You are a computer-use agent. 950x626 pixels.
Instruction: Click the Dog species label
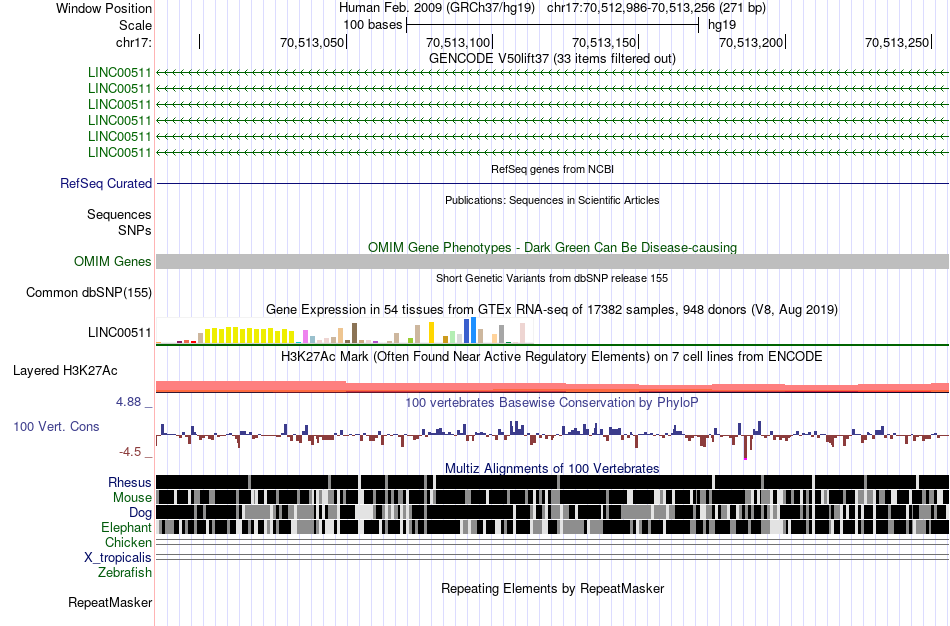140,513
